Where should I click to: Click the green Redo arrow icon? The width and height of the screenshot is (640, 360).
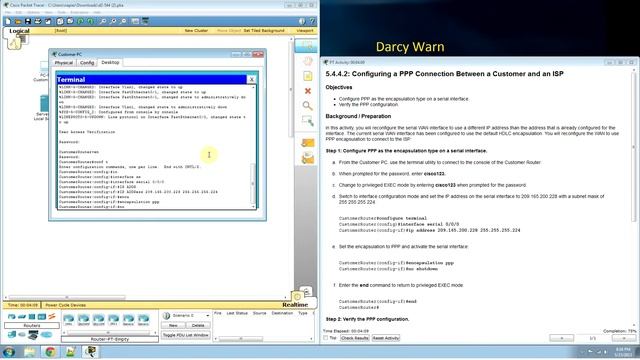(x=90, y=21)
